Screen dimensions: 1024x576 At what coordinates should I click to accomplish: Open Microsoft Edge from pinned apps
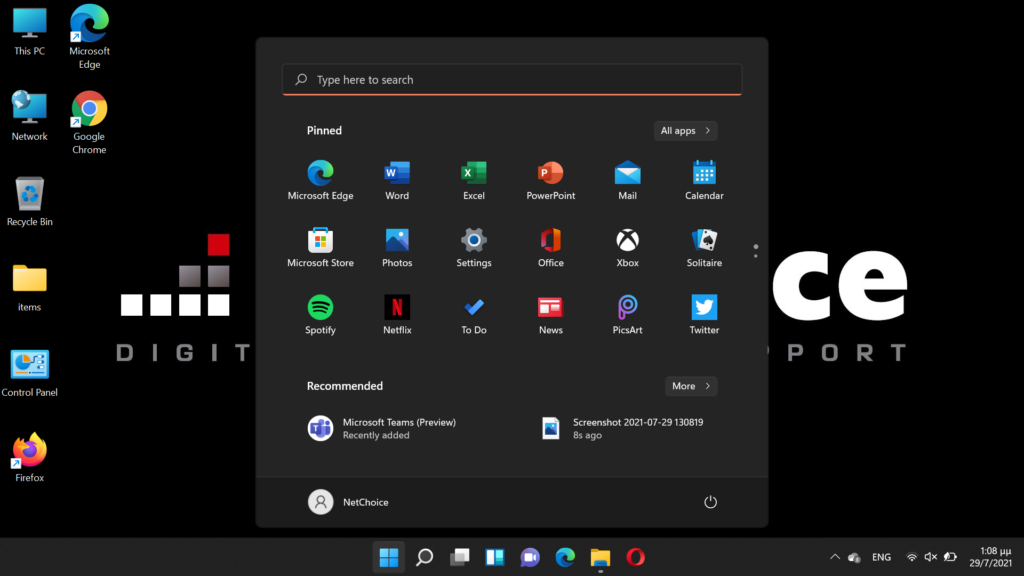[x=320, y=180]
